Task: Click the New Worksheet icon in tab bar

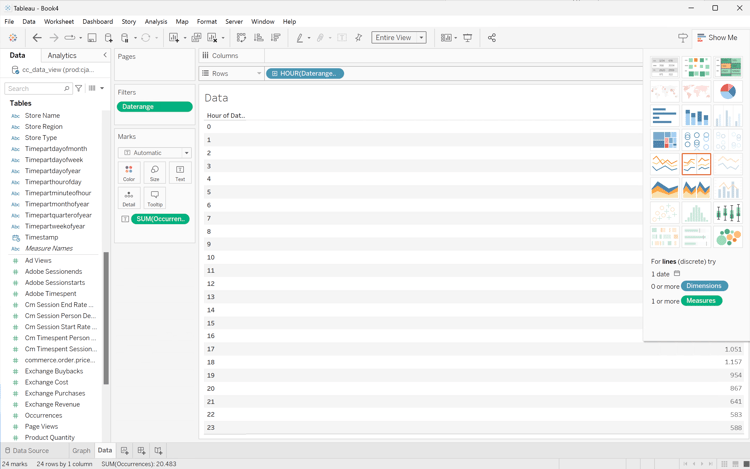Action: (124, 450)
